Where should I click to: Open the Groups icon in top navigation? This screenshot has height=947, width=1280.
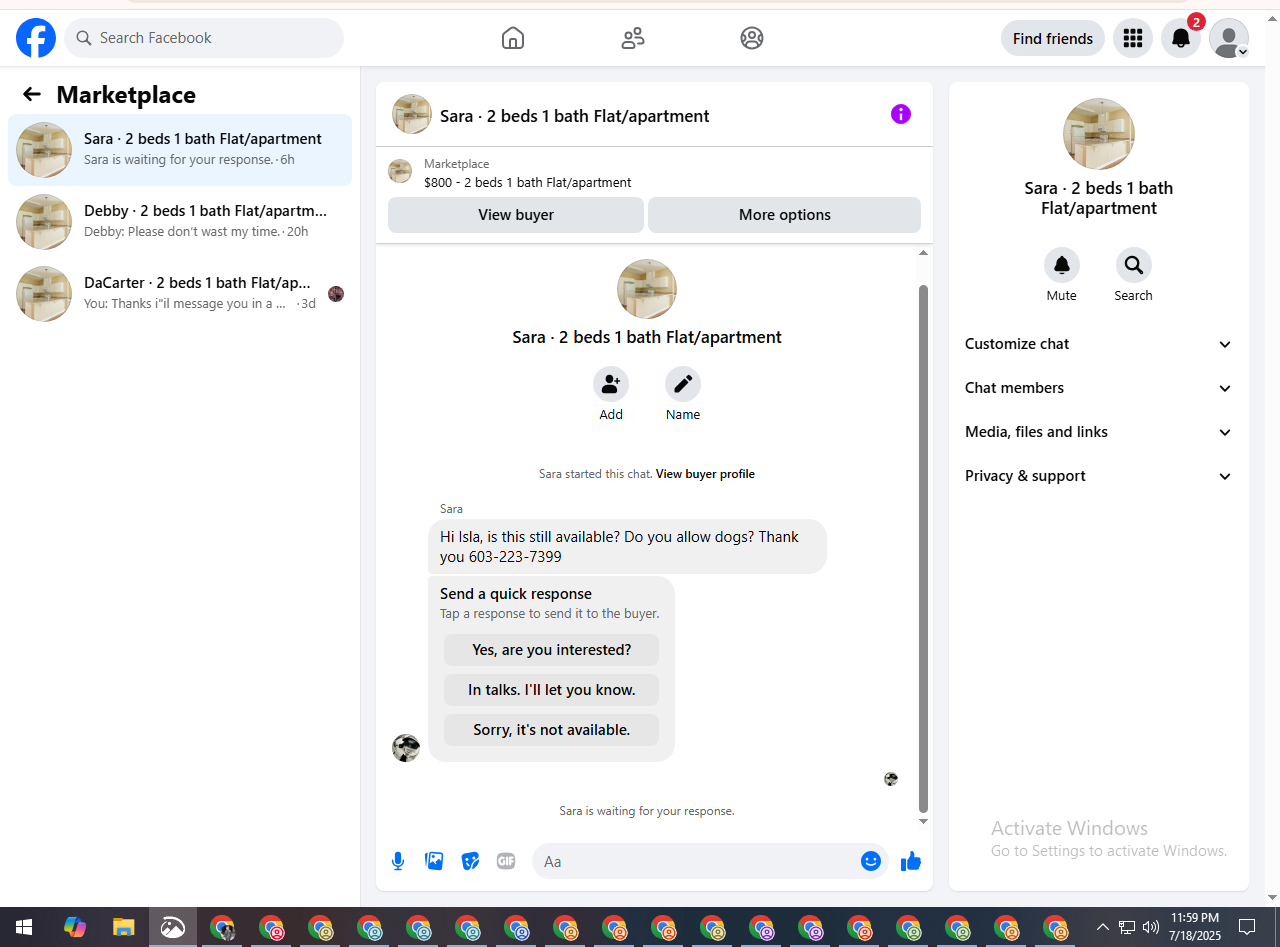point(752,38)
